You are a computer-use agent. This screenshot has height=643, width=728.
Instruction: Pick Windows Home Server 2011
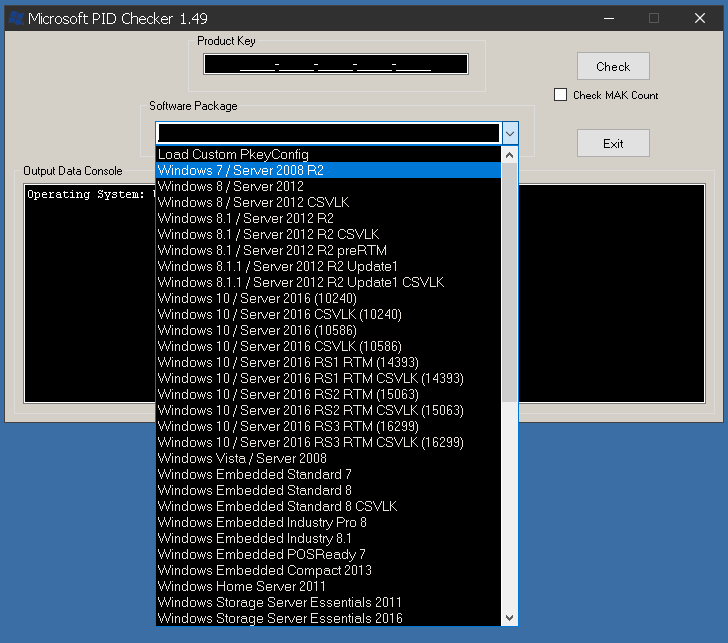point(328,587)
